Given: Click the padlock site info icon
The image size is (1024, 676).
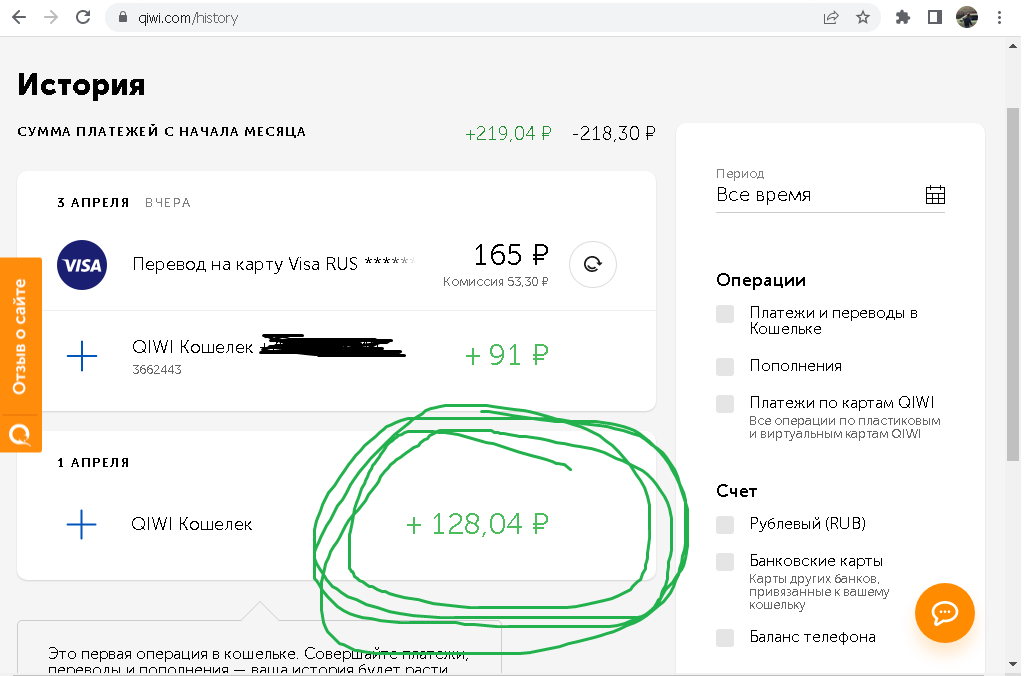Looking at the screenshot, I should tap(123, 18).
